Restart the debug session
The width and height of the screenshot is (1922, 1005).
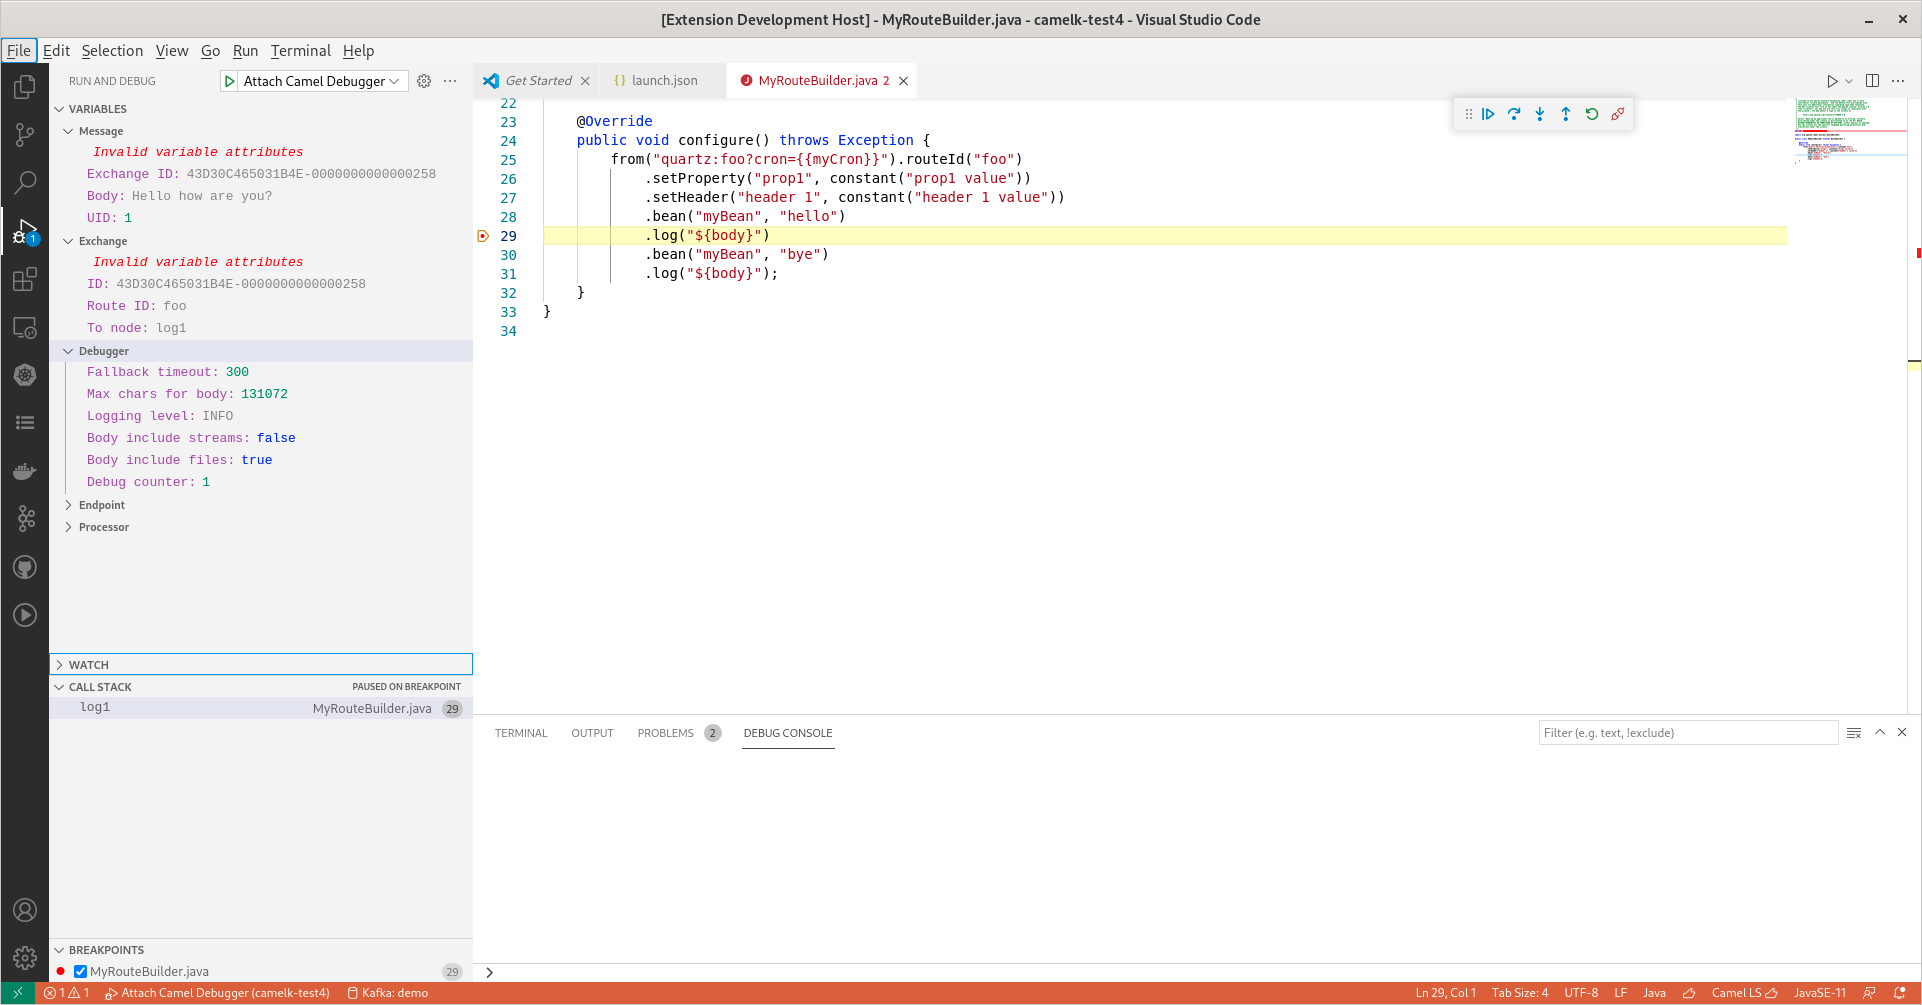pos(1592,114)
